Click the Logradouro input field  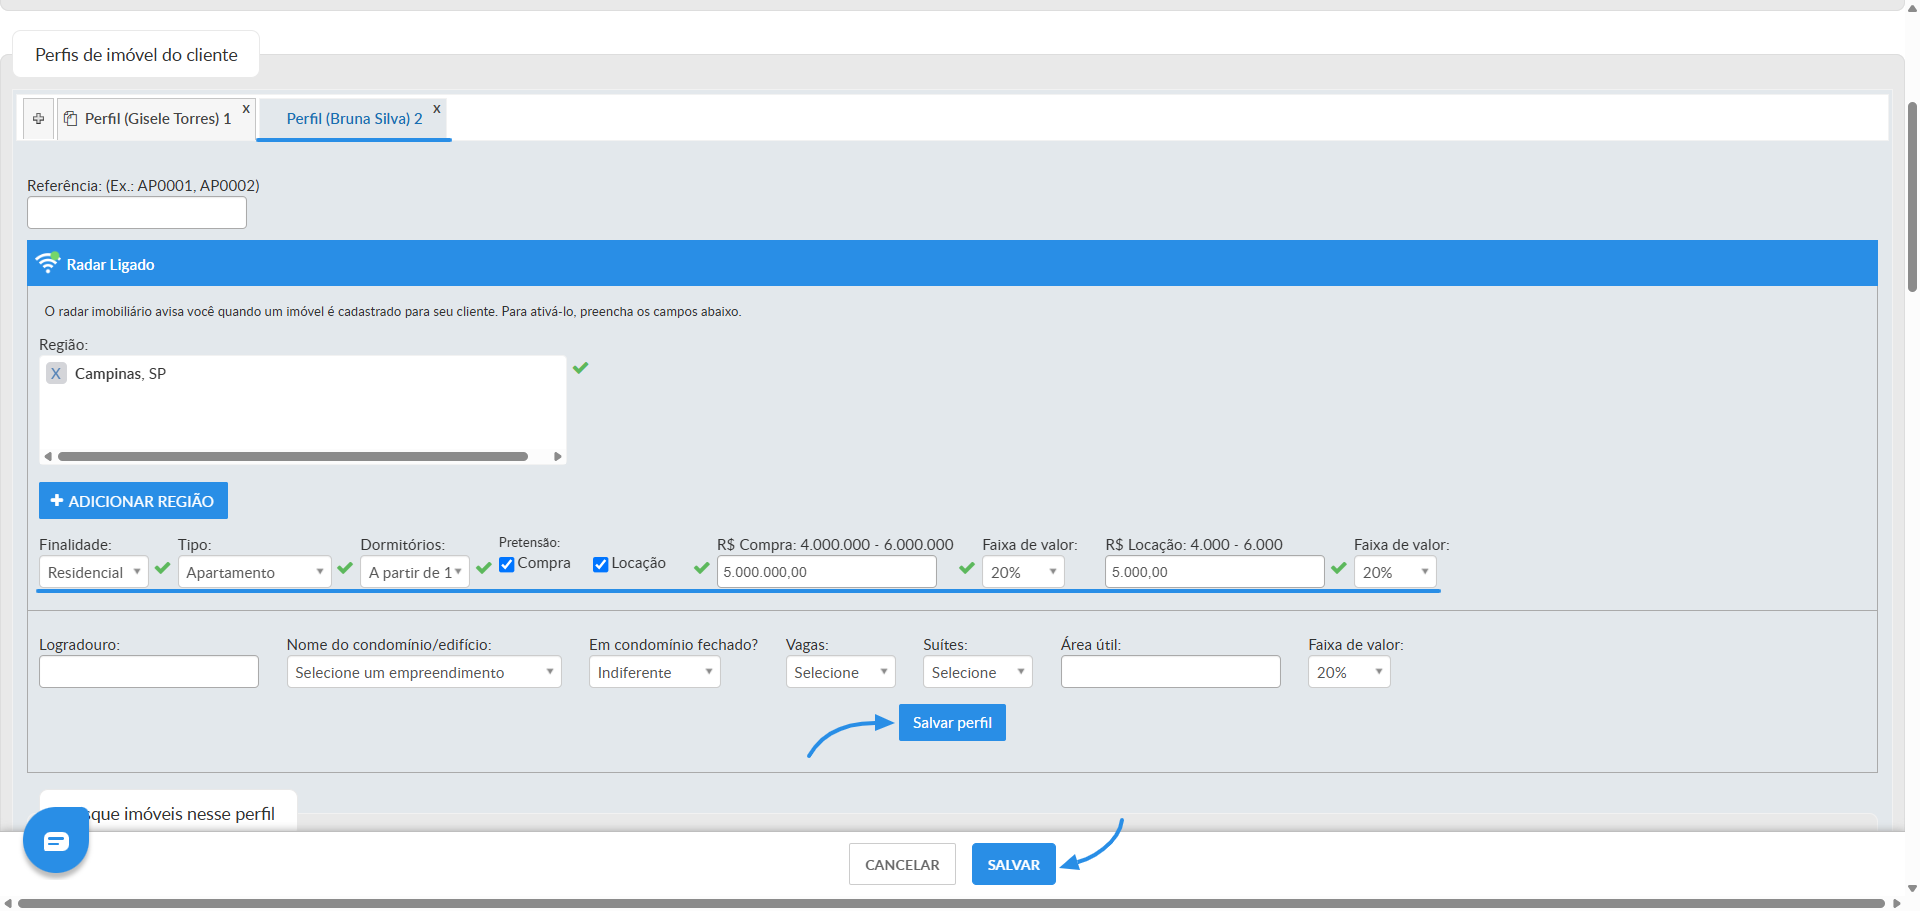pos(149,672)
